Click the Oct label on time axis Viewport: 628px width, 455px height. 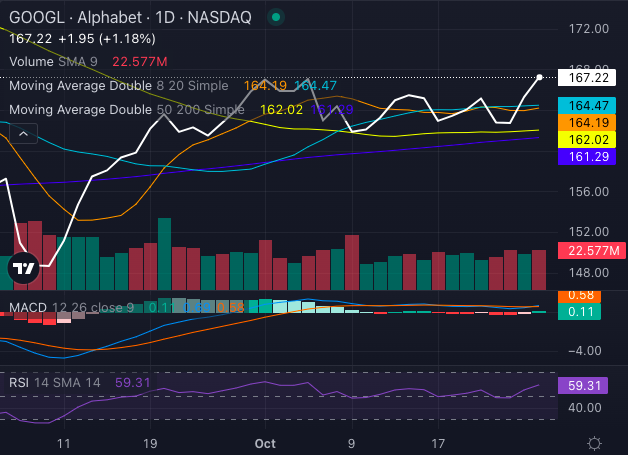265,442
